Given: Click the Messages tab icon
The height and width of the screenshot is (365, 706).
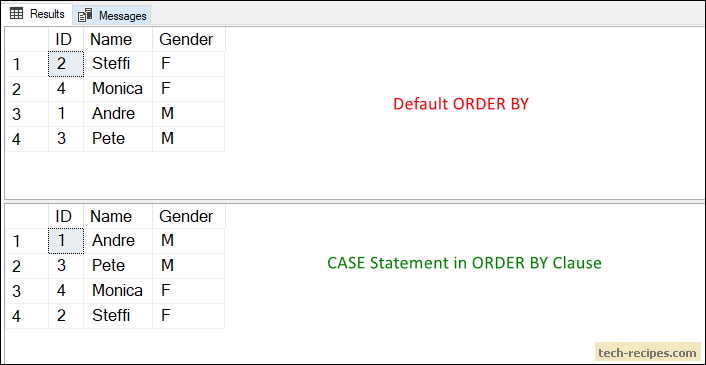Looking at the screenshot, I should 85,15.
